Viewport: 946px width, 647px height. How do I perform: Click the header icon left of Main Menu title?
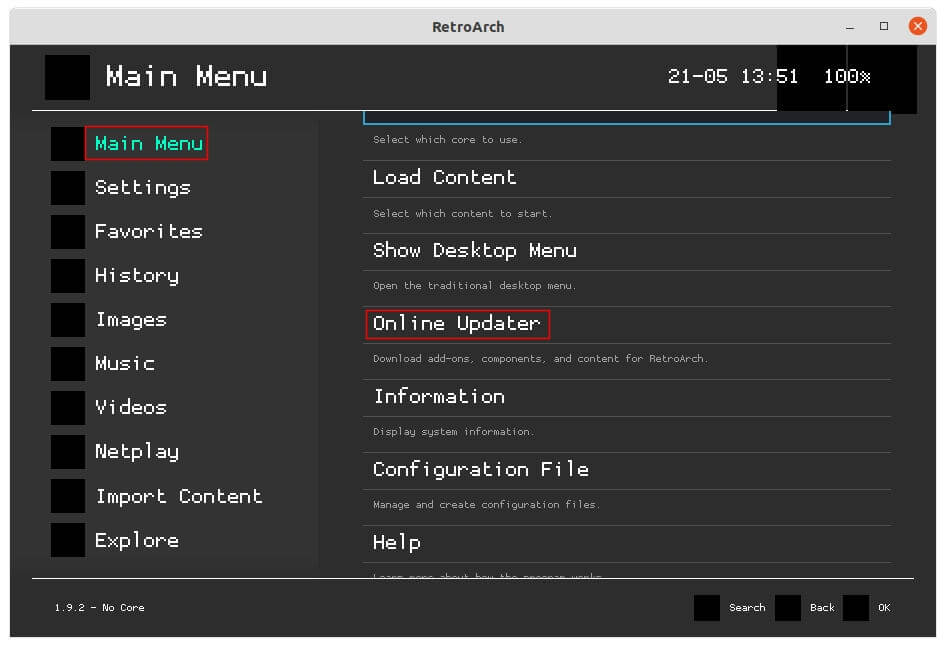[68, 77]
